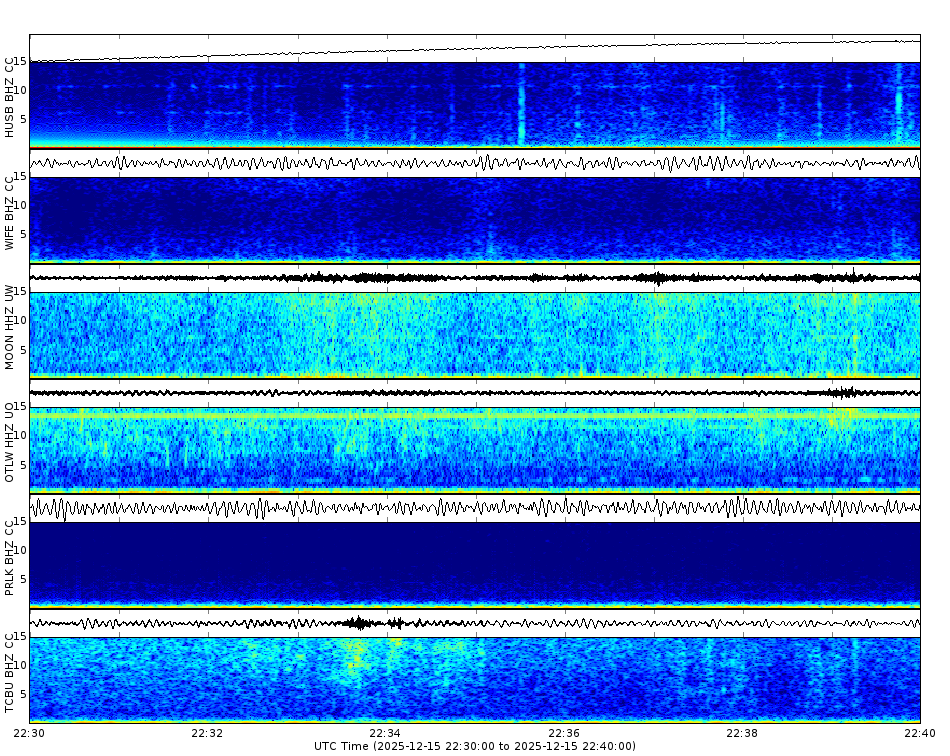The width and height of the screenshot is (950, 756).
Task: Click the frequency label 15 on HUSB axis
Action: [22, 62]
